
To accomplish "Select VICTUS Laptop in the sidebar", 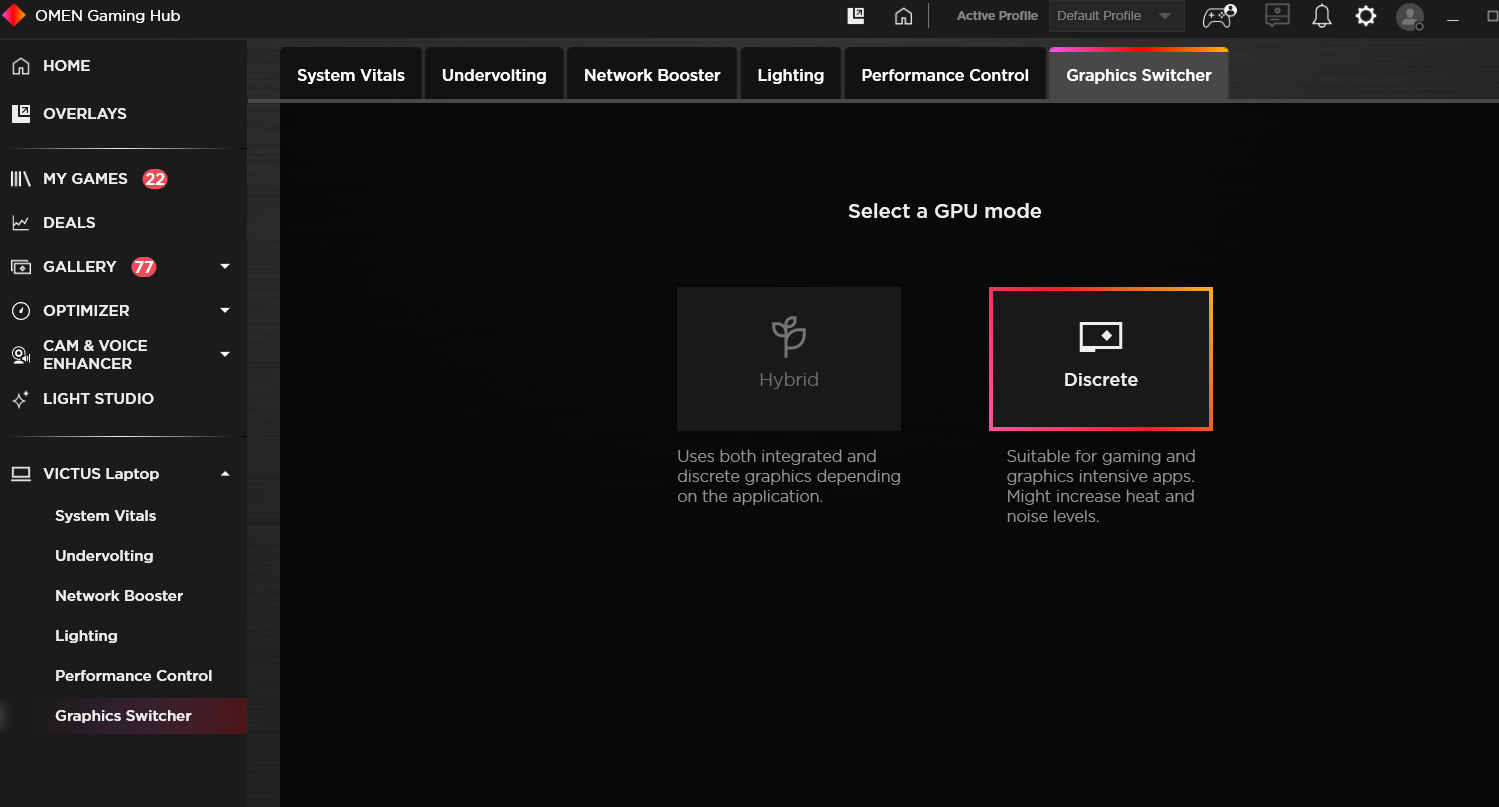I will point(101,474).
